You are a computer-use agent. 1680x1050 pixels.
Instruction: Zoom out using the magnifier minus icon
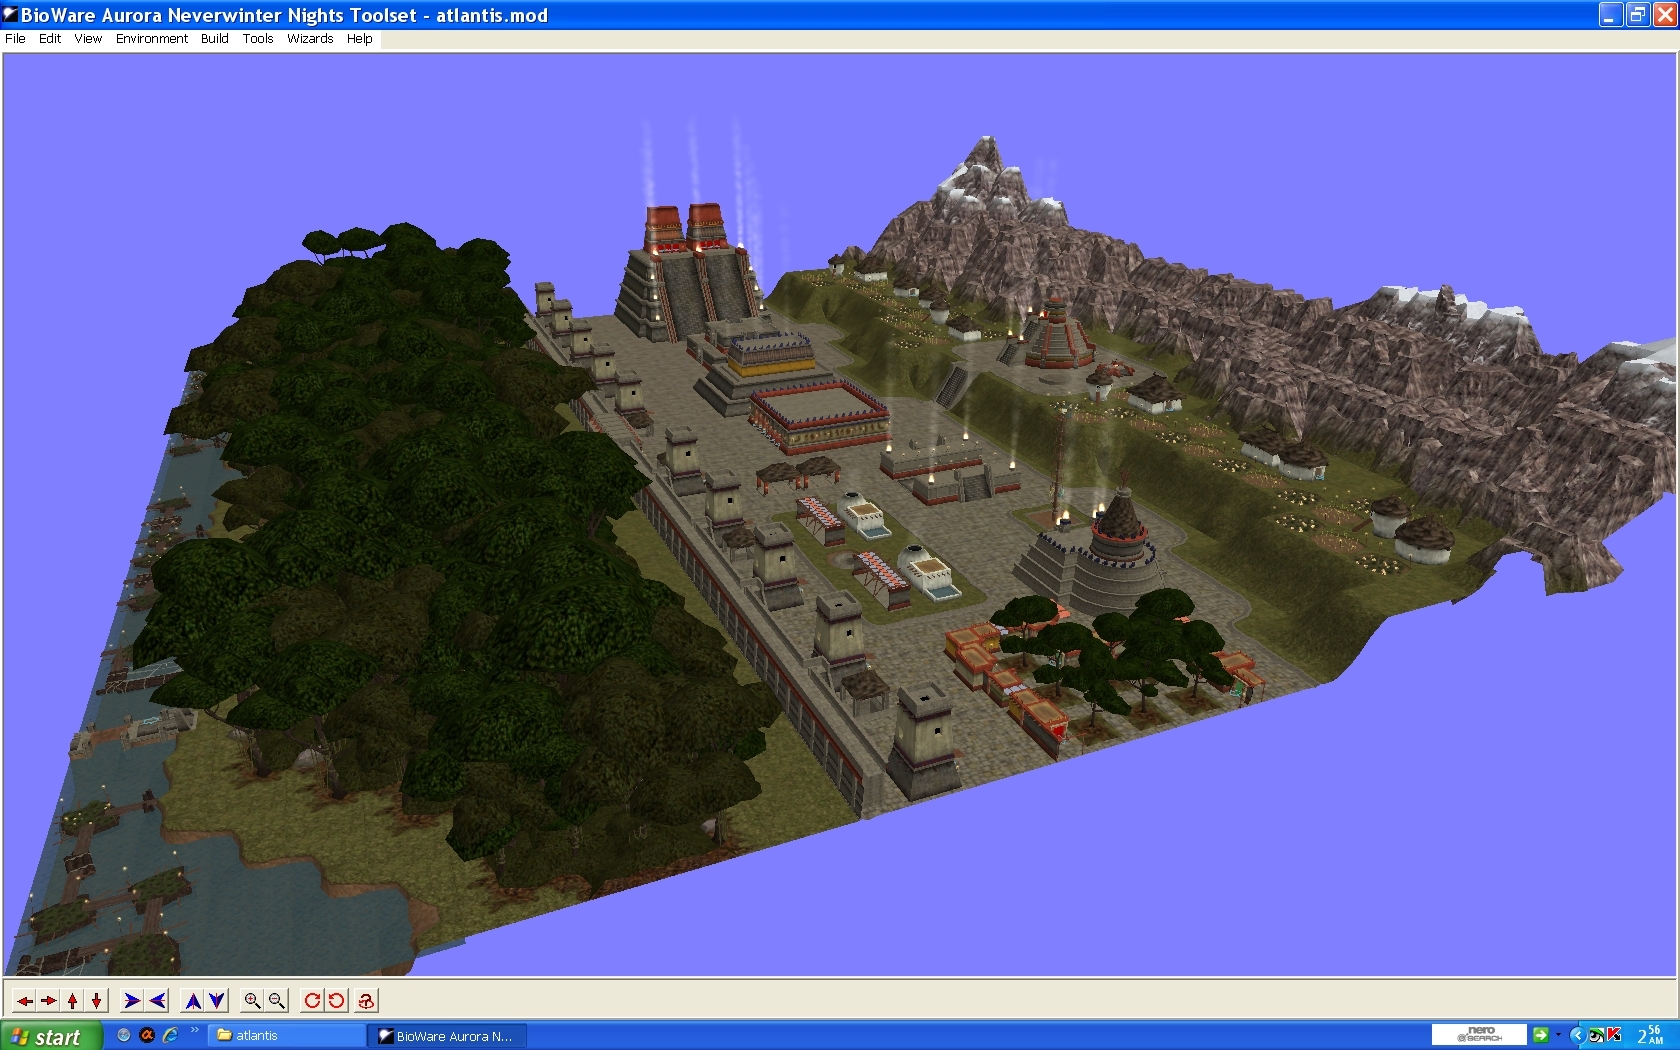point(277,1000)
